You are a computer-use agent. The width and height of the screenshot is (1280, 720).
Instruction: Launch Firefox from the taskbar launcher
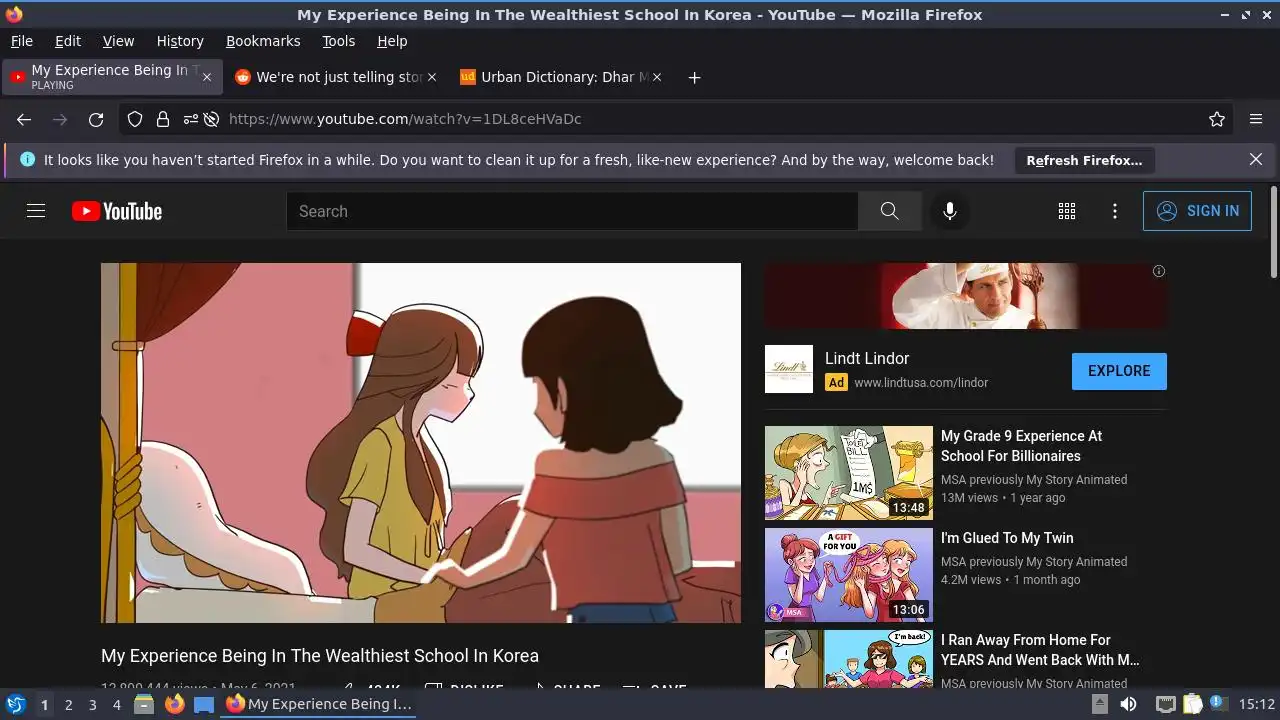(174, 704)
